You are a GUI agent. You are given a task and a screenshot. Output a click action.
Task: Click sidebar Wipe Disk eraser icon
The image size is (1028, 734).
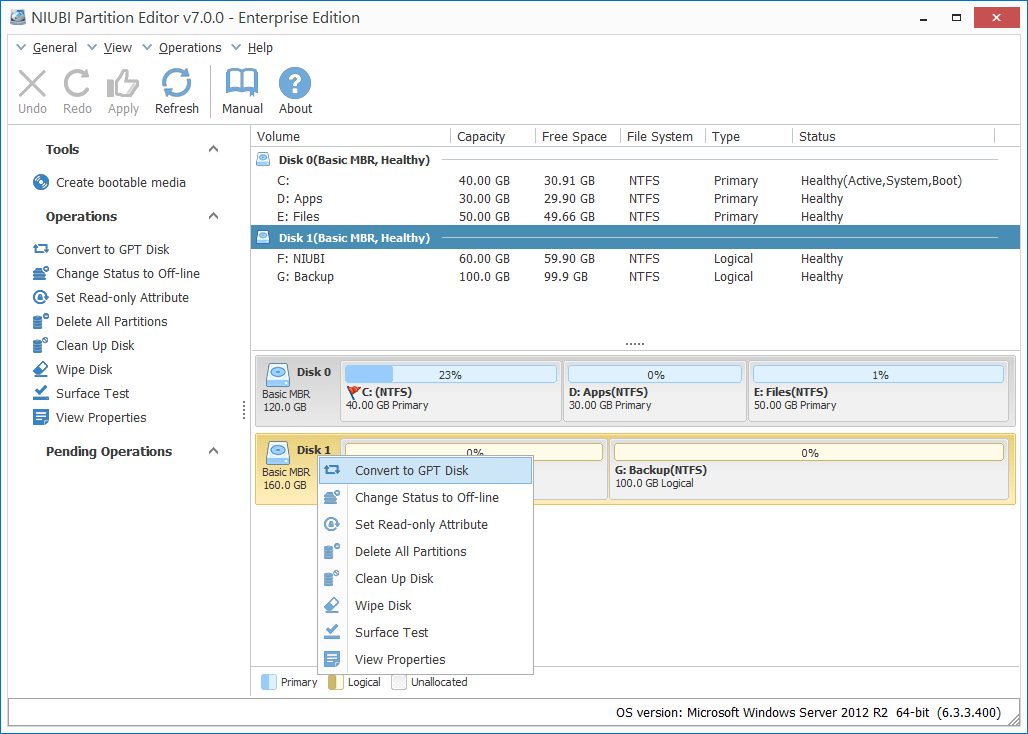click(x=41, y=370)
